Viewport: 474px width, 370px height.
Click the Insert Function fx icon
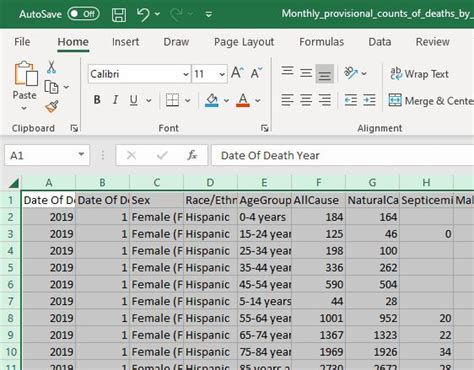click(192, 155)
